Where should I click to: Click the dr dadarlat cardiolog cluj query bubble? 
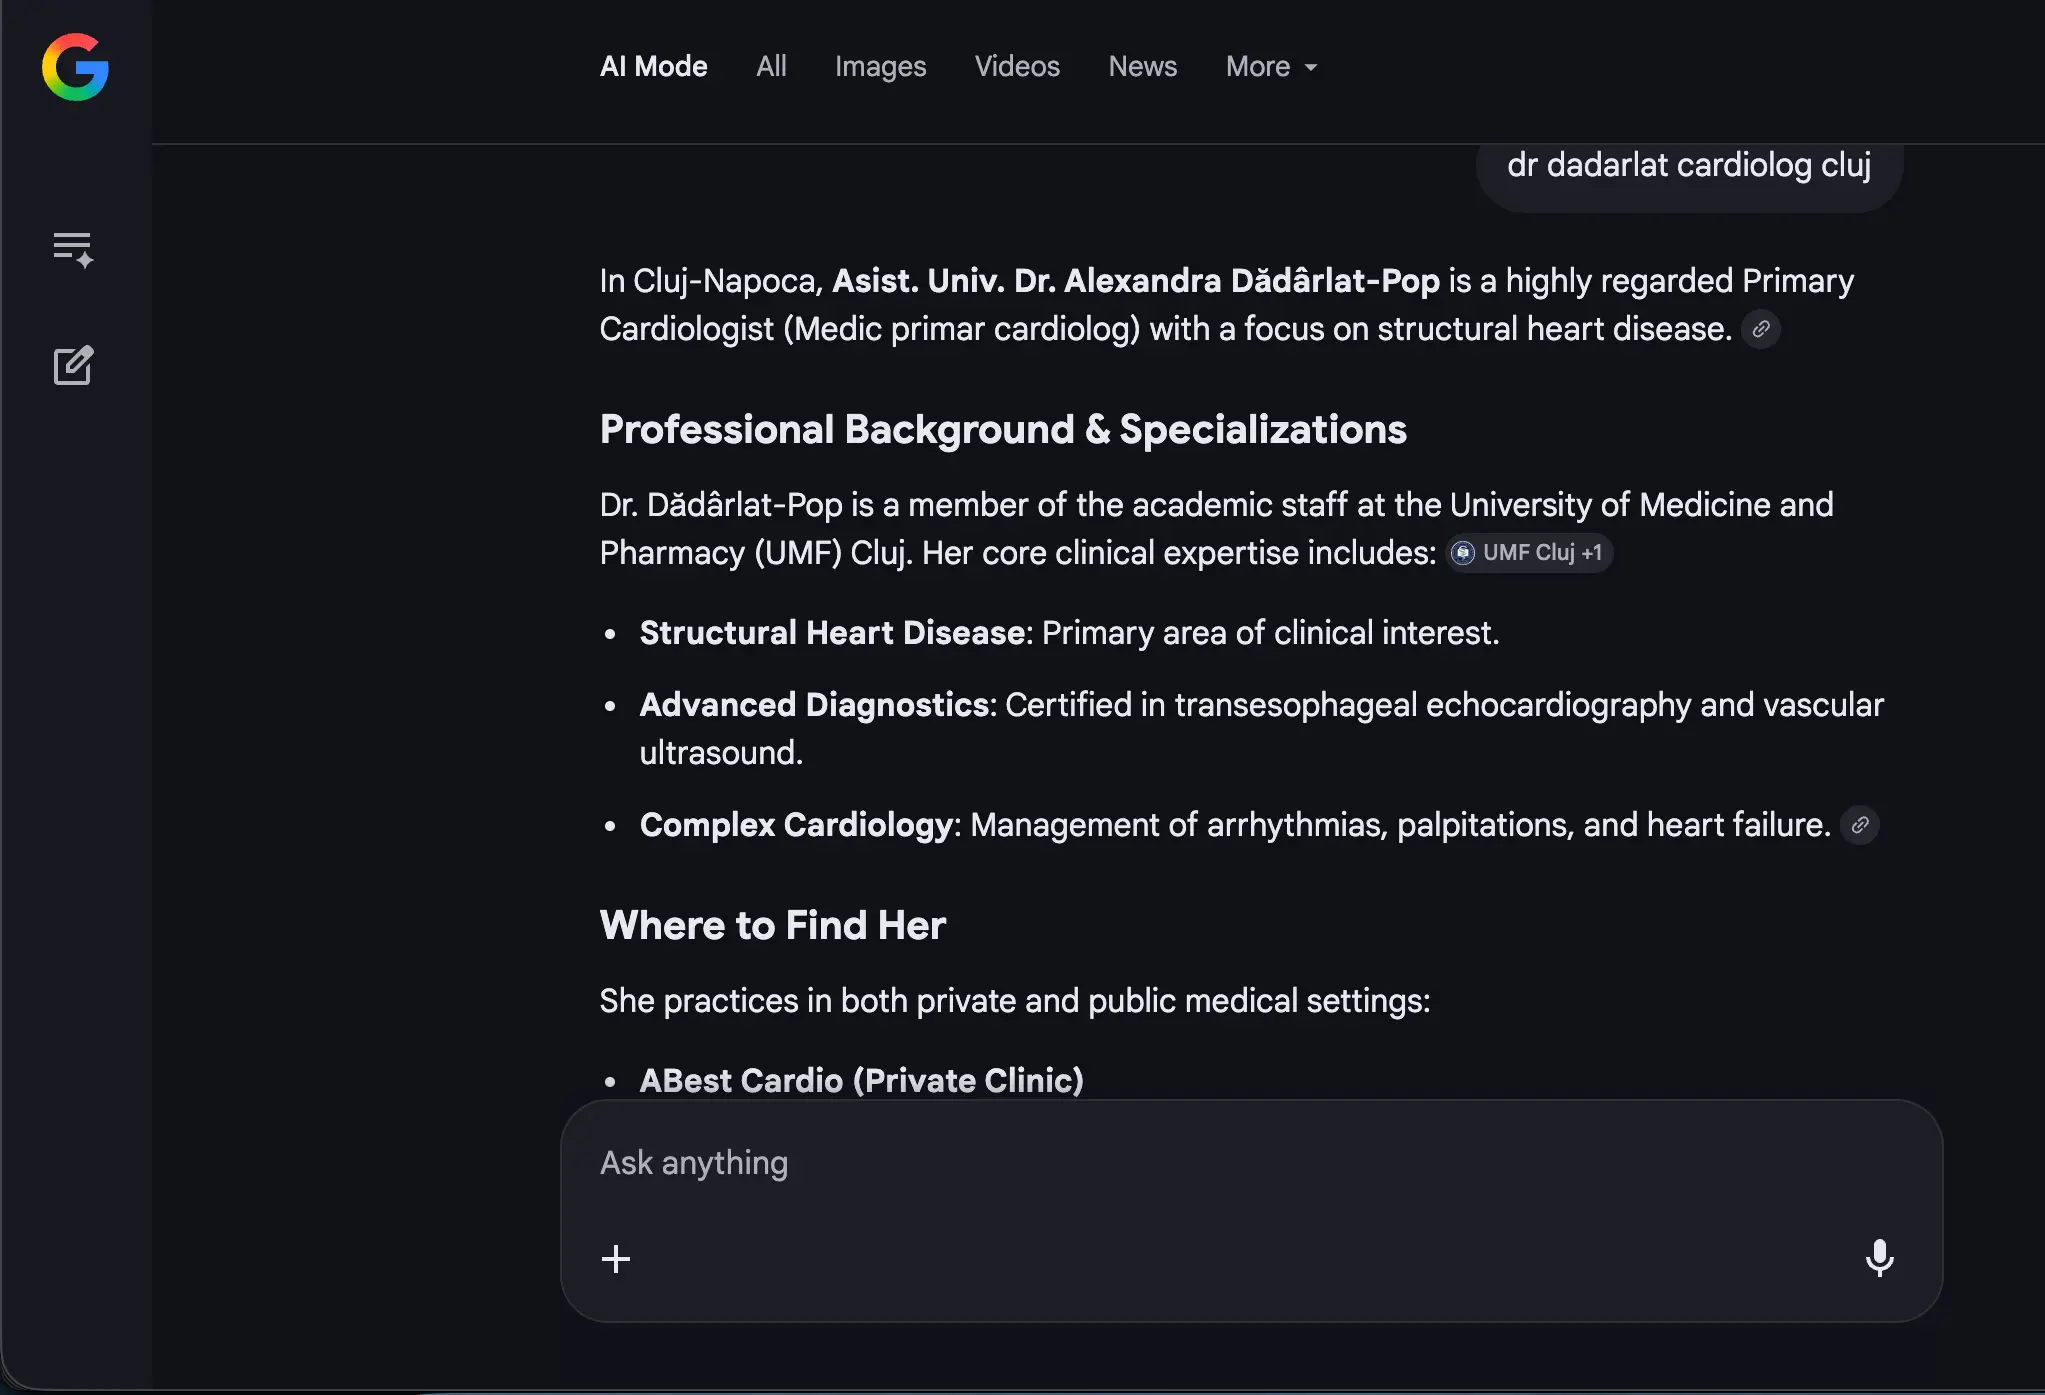(1688, 165)
